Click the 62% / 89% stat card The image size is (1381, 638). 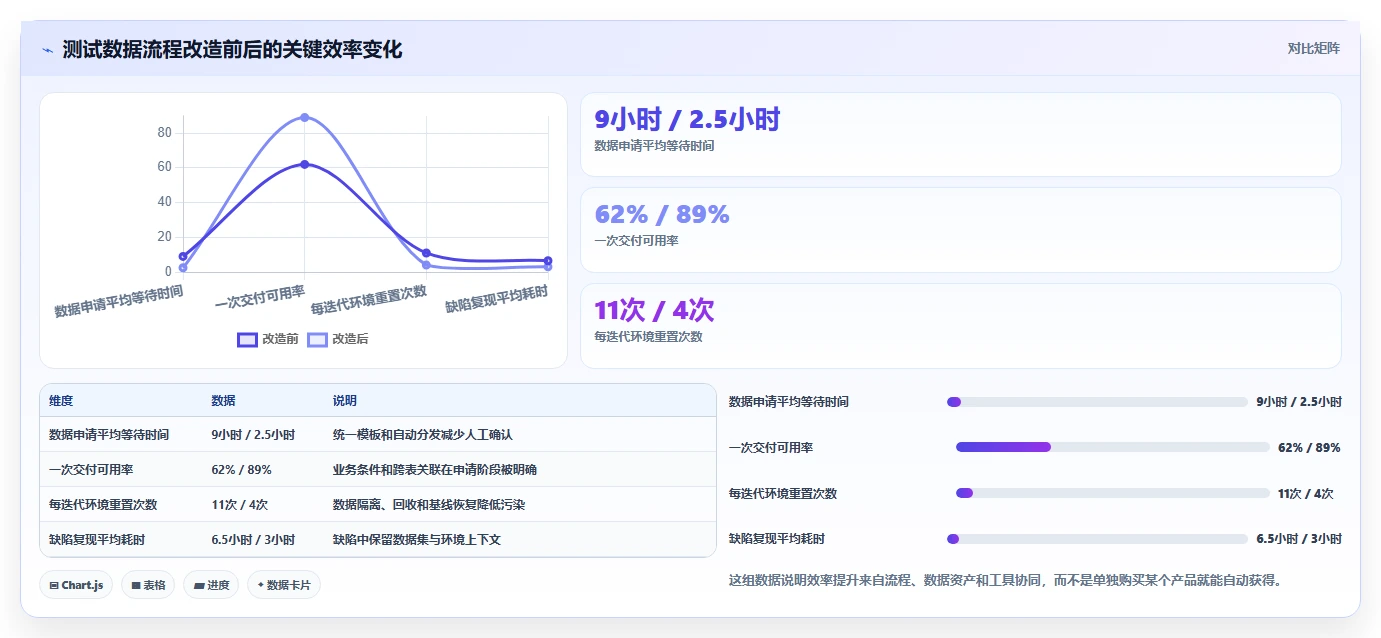(960, 230)
